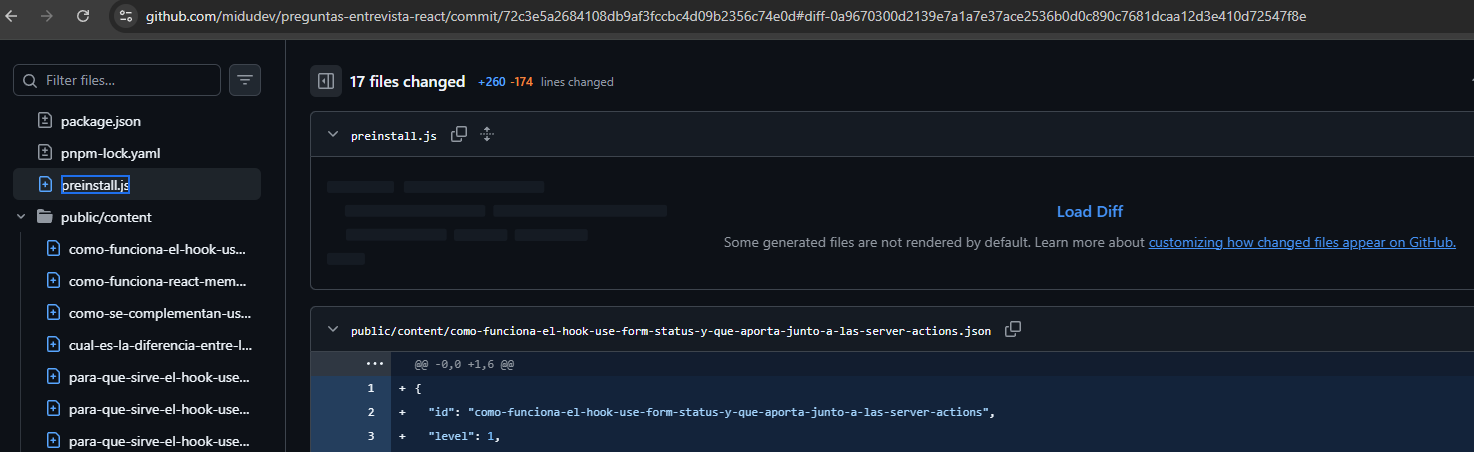Collapse the preinstall.js diff section
Screen dimensions: 1474x452
click(332, 135)
